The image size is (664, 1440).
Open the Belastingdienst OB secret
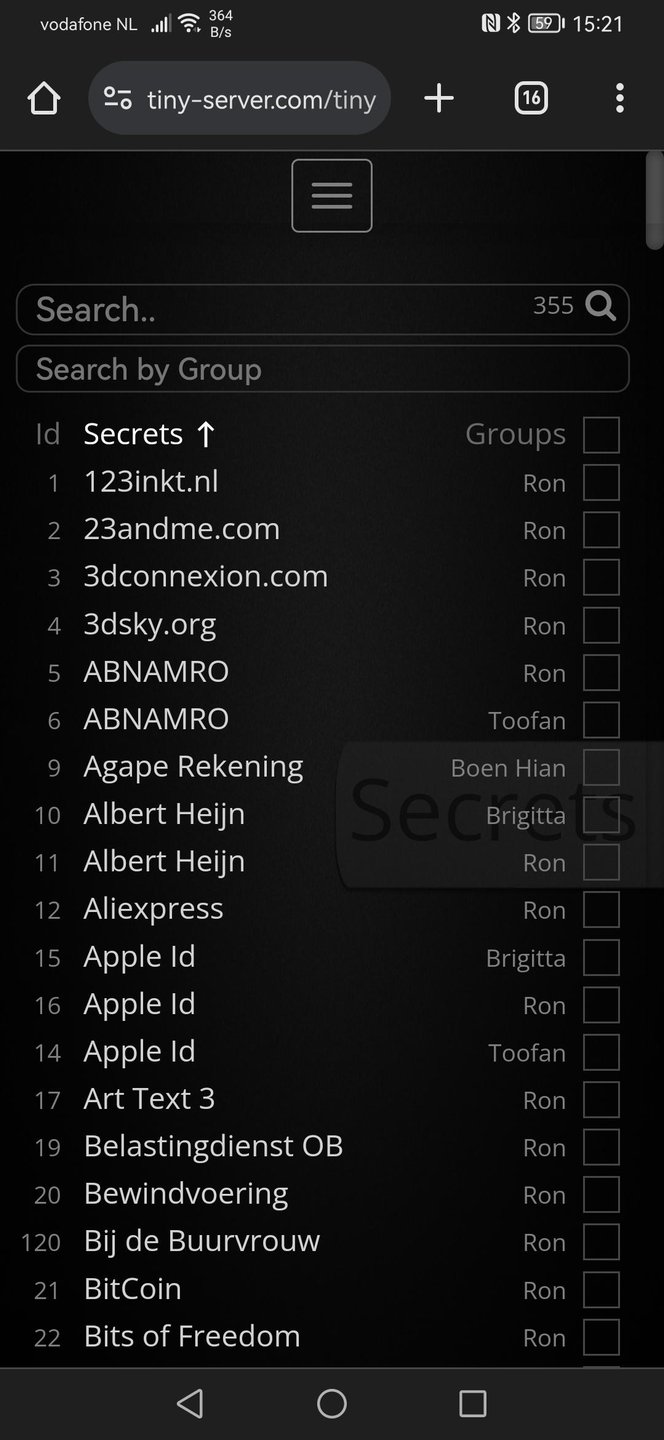[x=213, y=1146]
